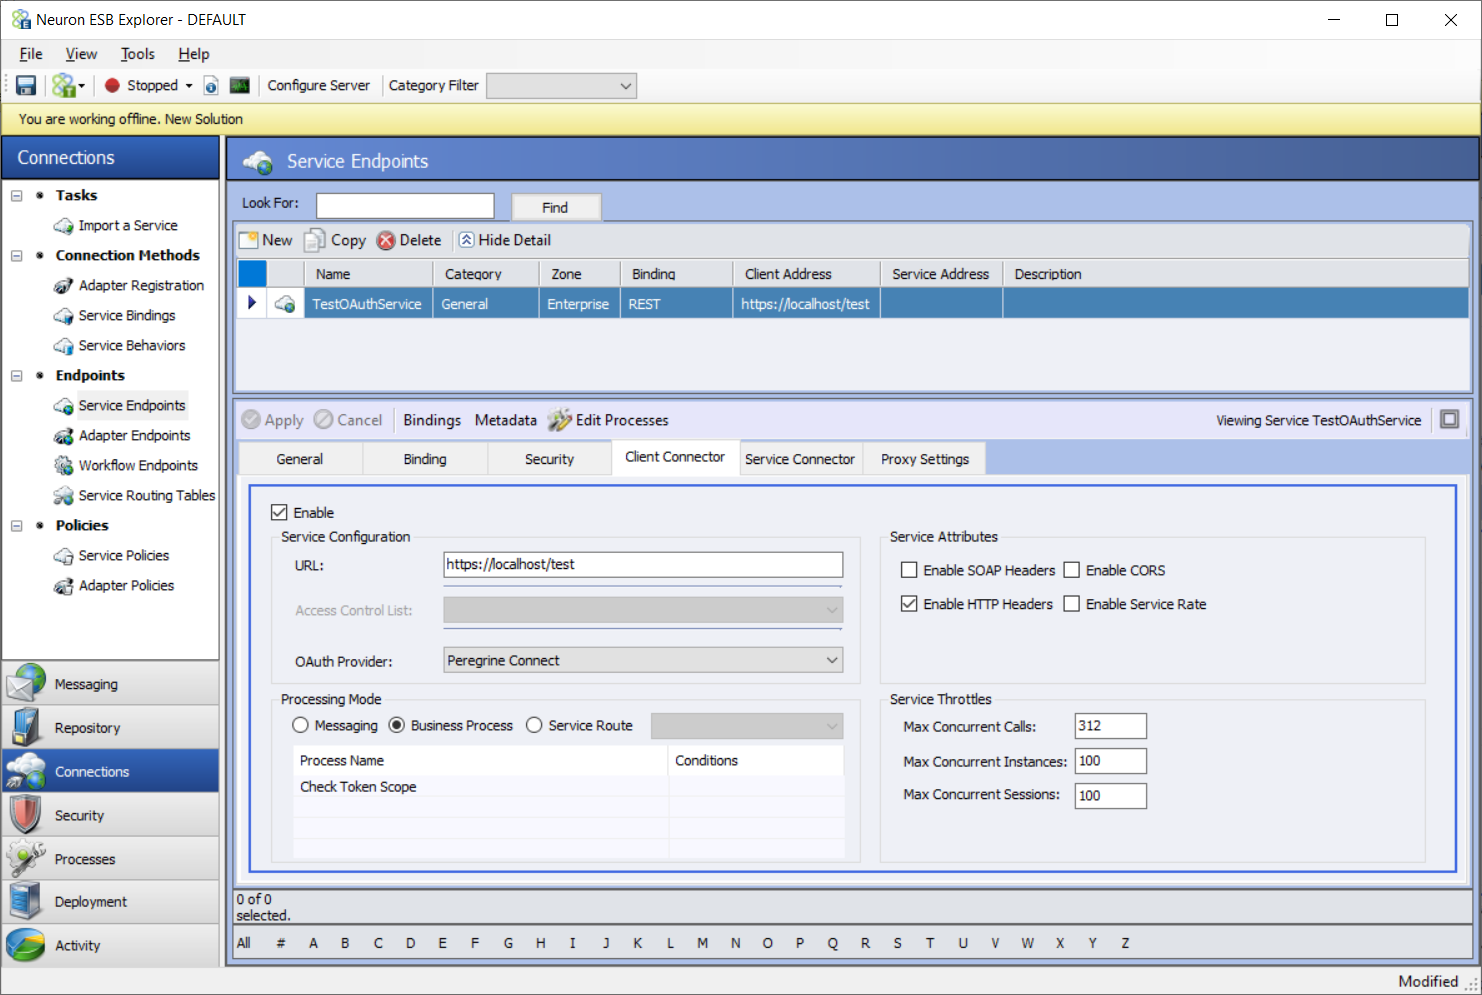
Task: Open the Activity navigation section
Action: 110,945
